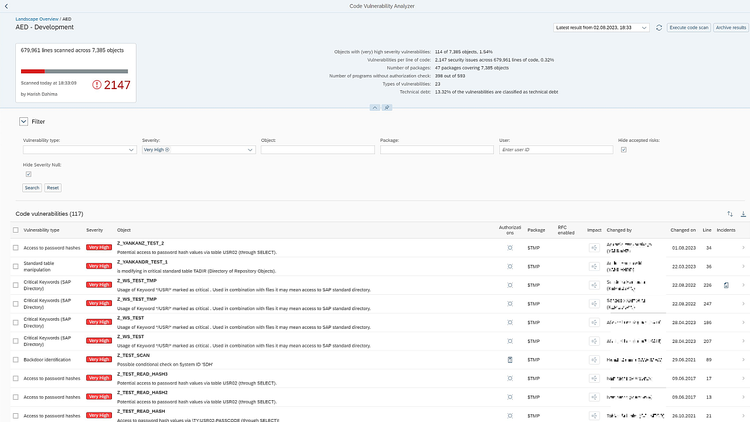This screenshot has height=422, width=750.
Task: Open incident icon on line 226 row
Action: pyautogui.click(x=726, y=285)
